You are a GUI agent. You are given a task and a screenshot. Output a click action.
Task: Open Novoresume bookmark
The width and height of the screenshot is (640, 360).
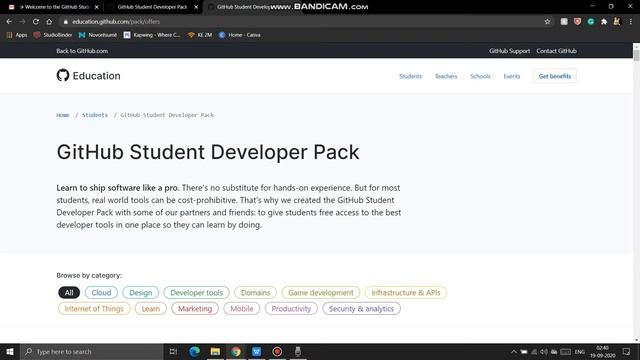click(x=98, y=35)
